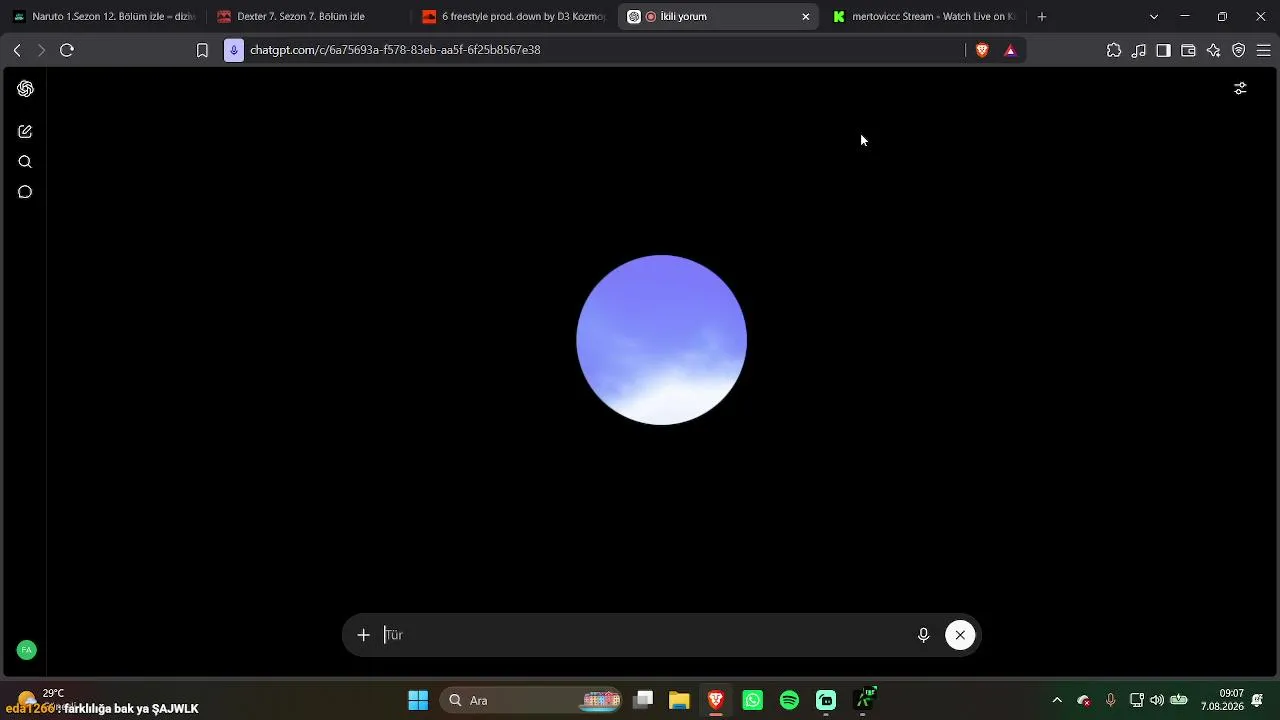Mute the microphone in voice mode
The width and height of the screenshot is (1280, 720).
click(x=924, y=635)
